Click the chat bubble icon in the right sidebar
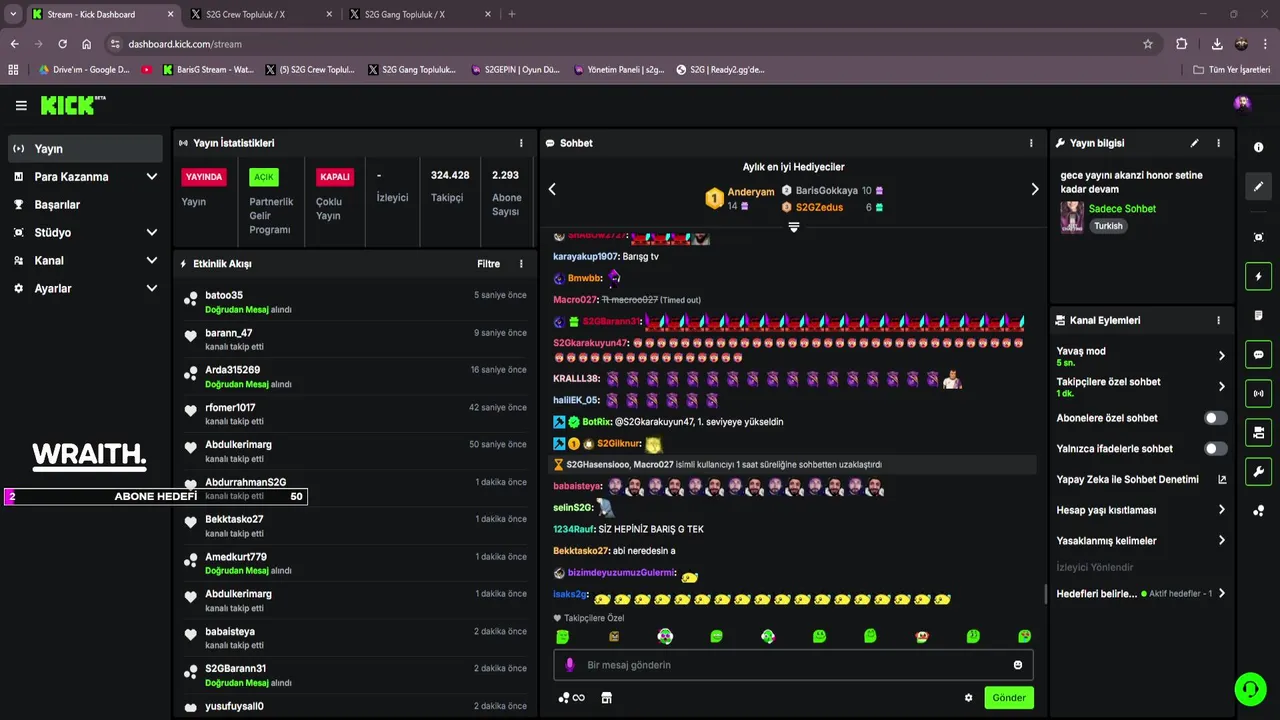 (1258, 354)
